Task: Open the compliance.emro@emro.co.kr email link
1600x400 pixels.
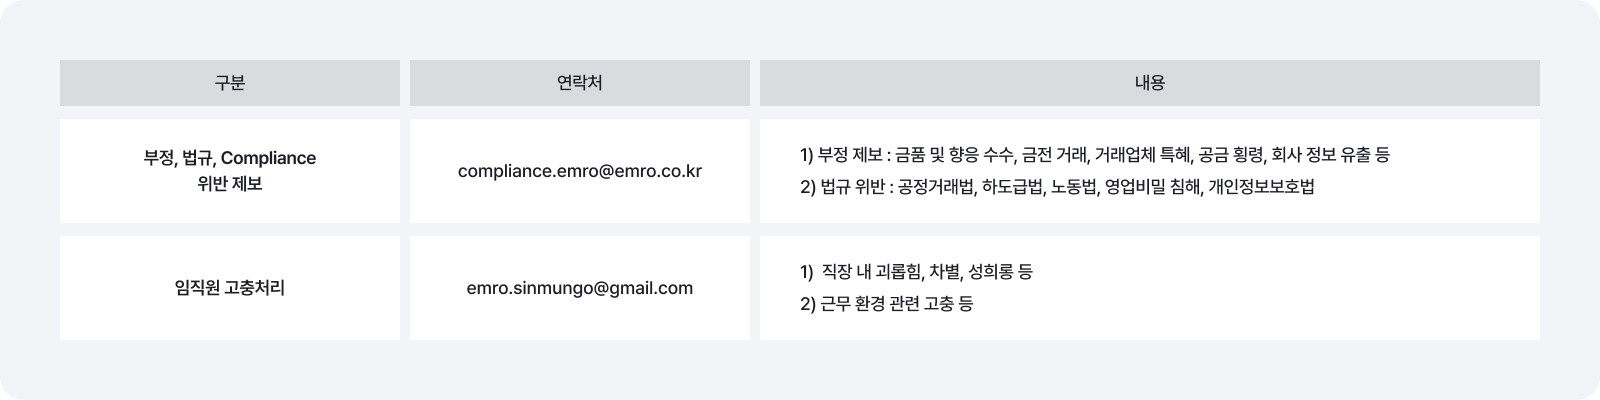Action: click(x=580, y=171)
